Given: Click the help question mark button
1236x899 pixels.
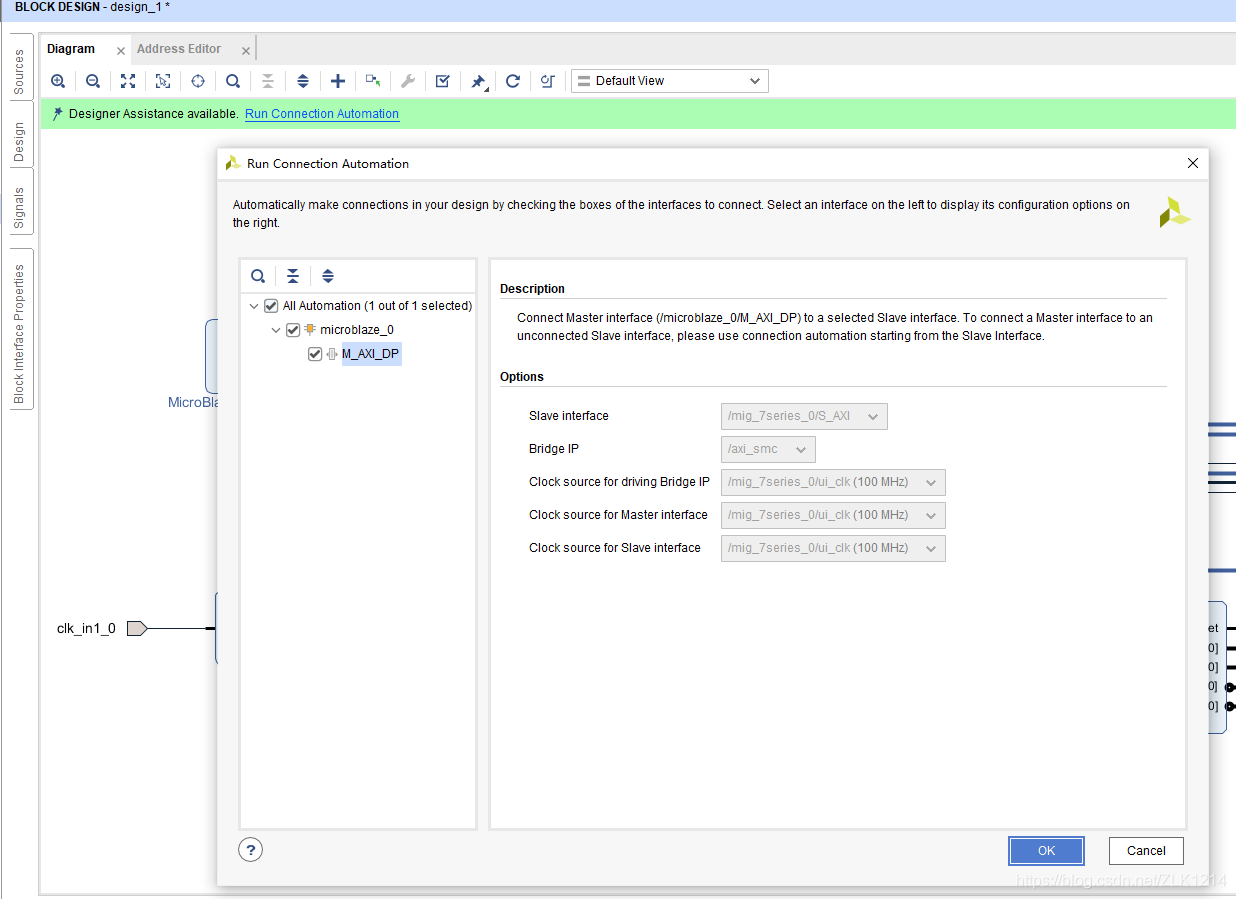Looking at the screenshot, I should (x=251, y=850).
